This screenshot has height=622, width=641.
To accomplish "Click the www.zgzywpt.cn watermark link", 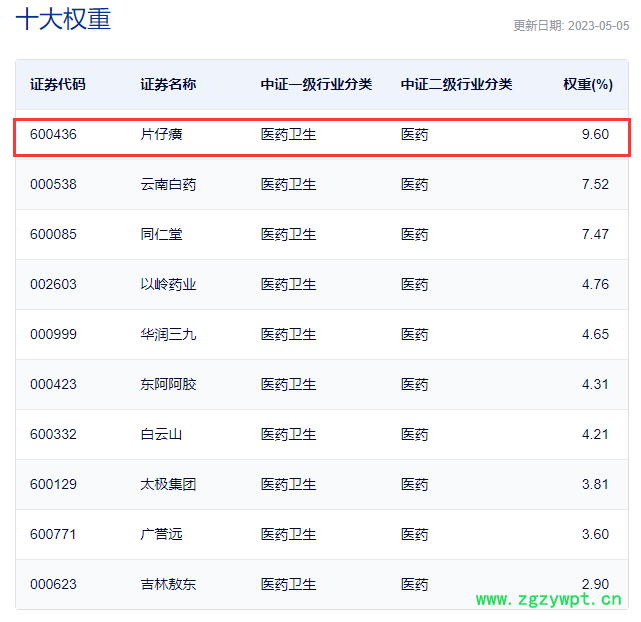I will pyautogui.click(x=549, y=600).
